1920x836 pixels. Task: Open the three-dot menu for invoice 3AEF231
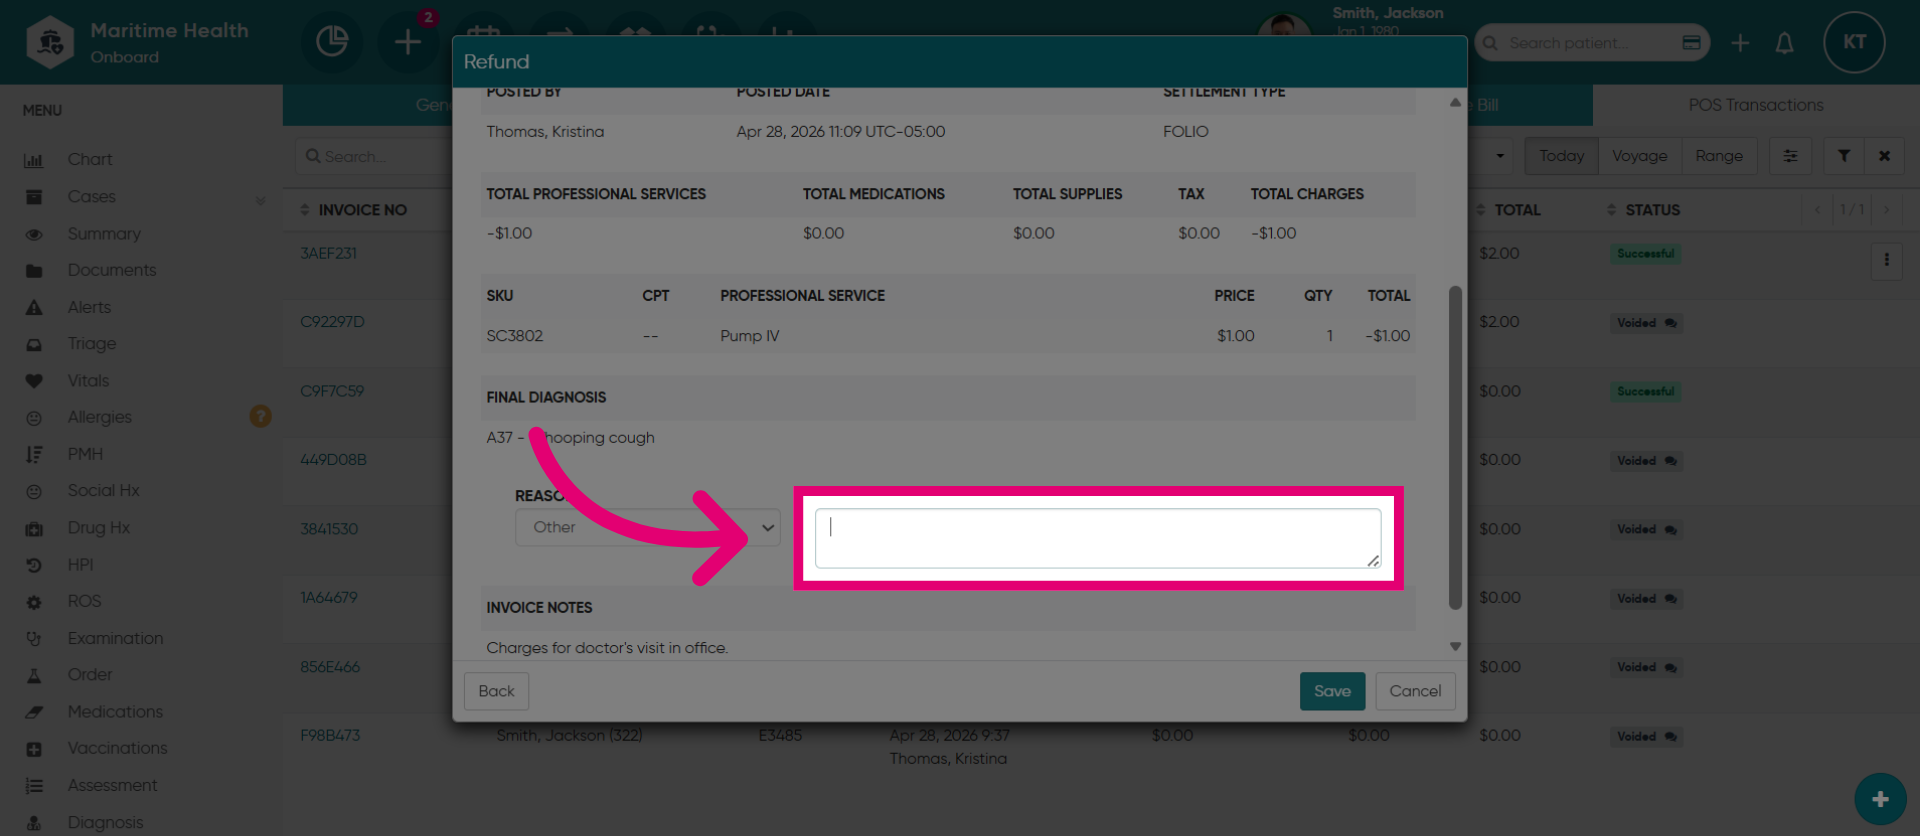pyautogui.click(x=1886, y=260)
